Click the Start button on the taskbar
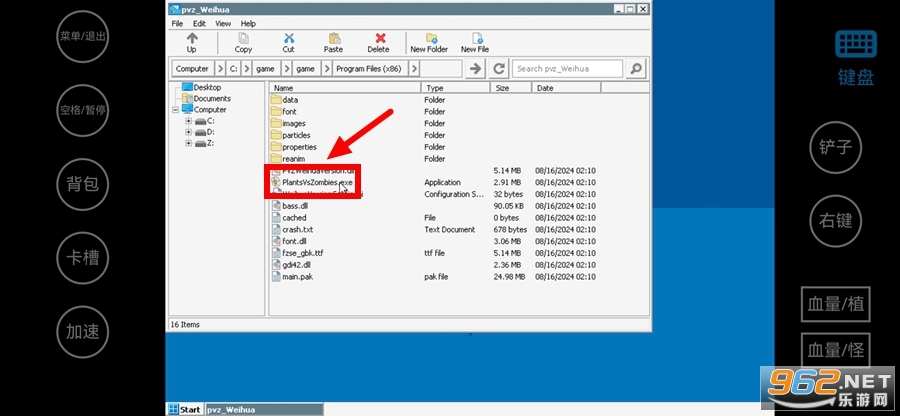Viewport: 900px width, 416px height. click(185, 409)
